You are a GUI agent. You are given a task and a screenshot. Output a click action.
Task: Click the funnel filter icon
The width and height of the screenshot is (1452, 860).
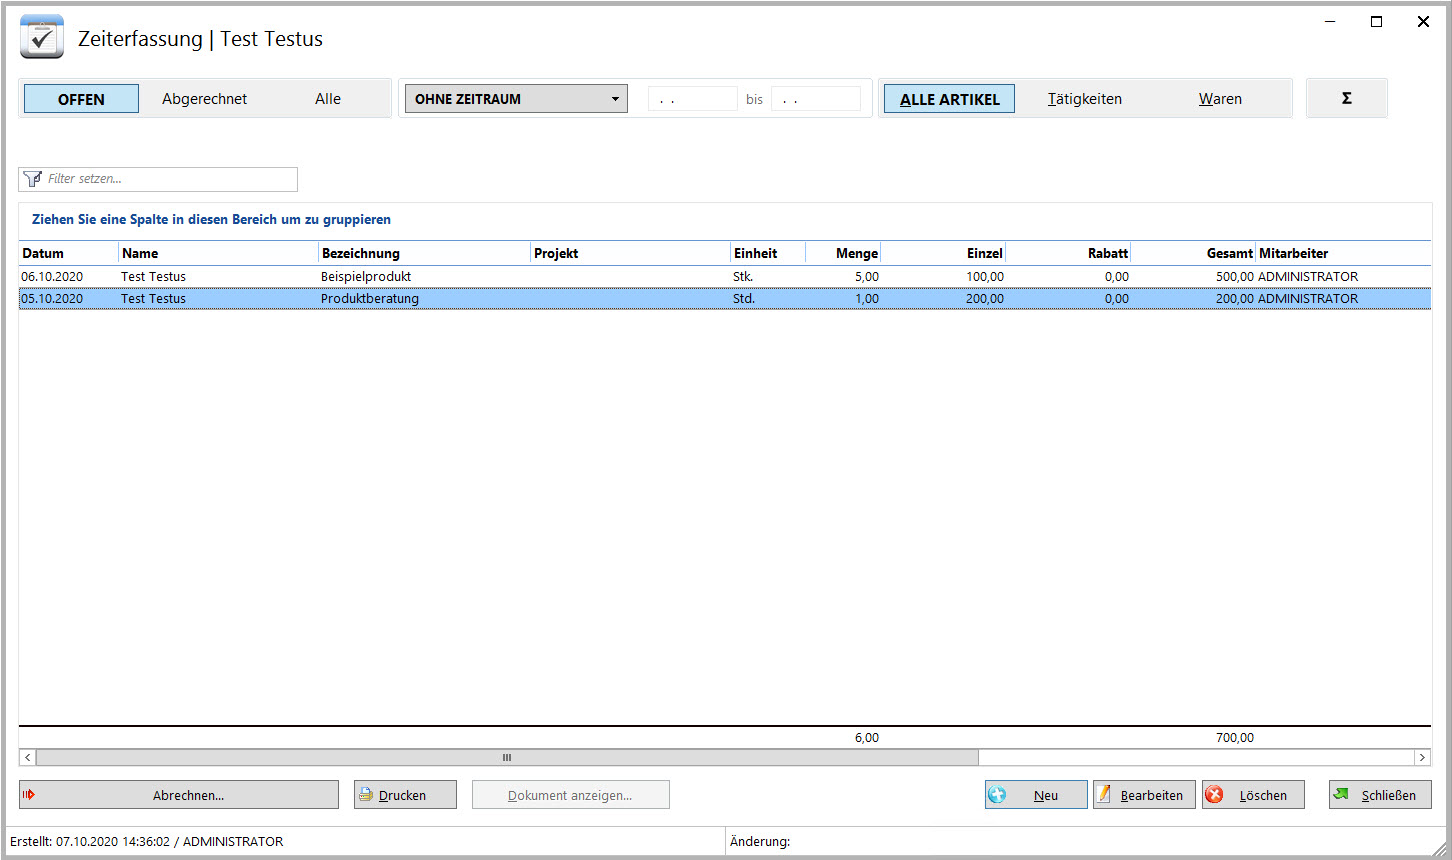click(x=32, y=179)
